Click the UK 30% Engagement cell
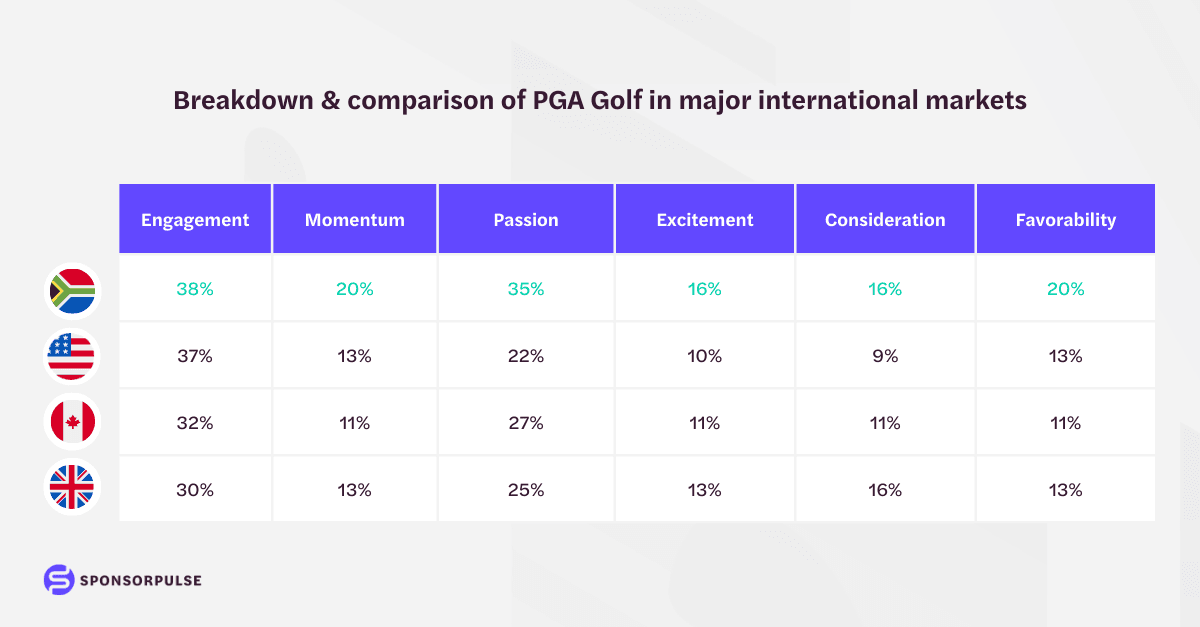The height and width of the screenshot is (627, 1200). [x=195, y=490]
